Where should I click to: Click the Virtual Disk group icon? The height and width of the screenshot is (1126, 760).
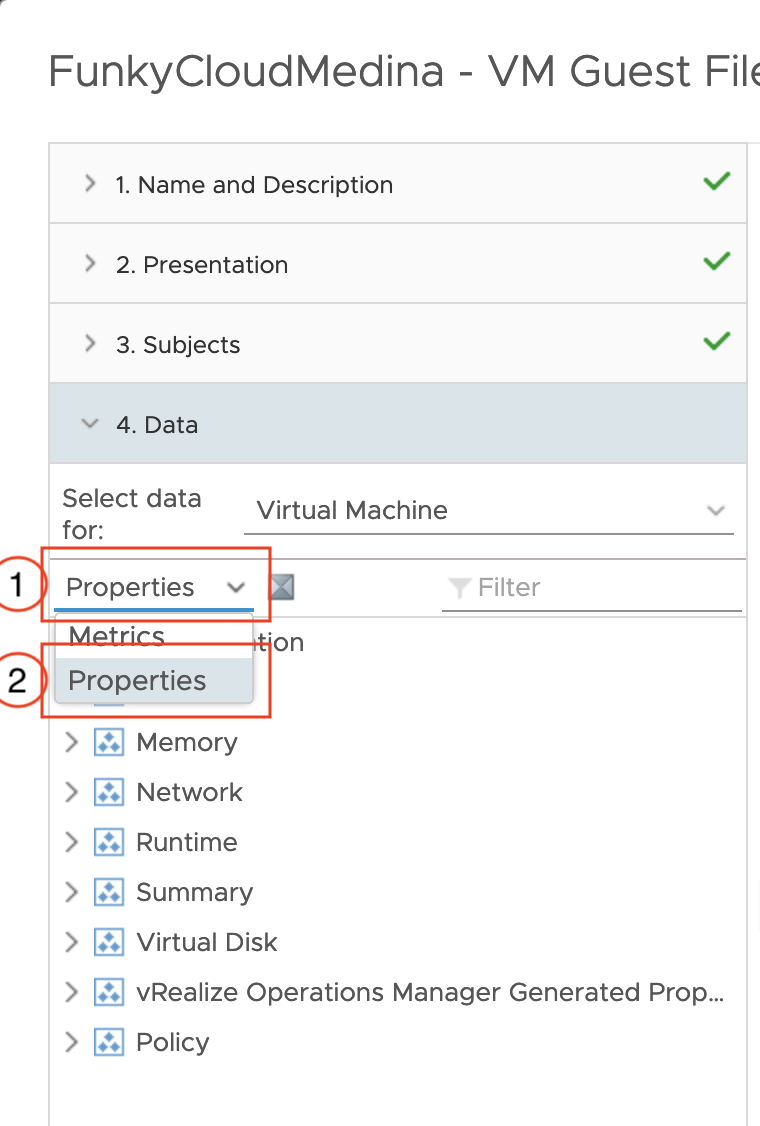point(108,942)
